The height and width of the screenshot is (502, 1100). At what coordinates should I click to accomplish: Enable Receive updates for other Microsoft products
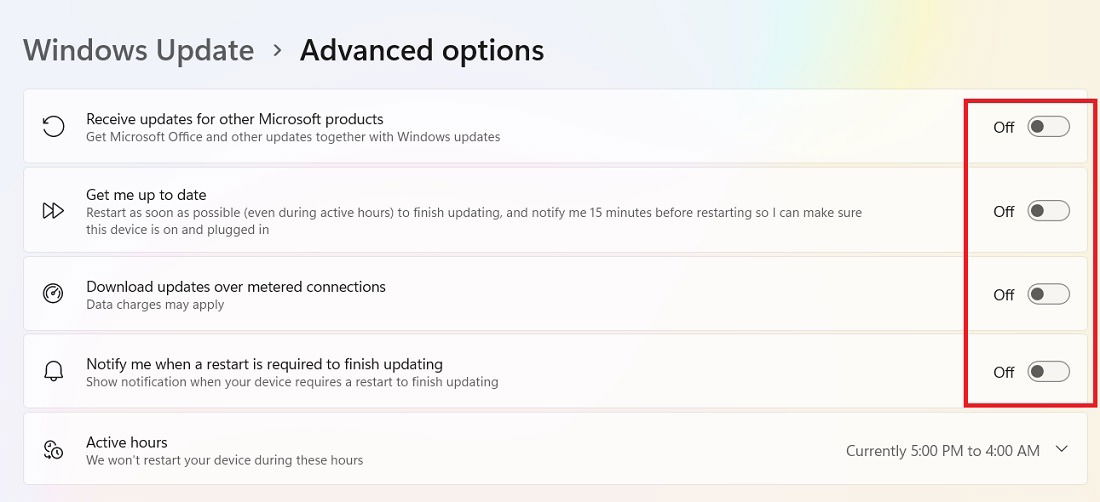click(1048, 127)
